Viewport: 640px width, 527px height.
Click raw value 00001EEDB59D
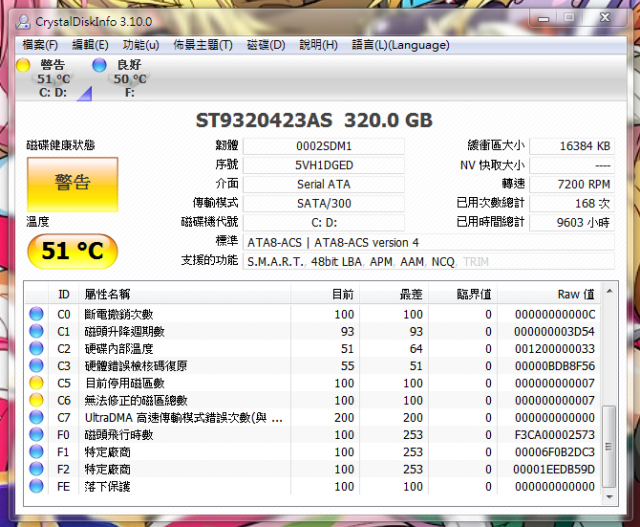[x=554, y=469]
